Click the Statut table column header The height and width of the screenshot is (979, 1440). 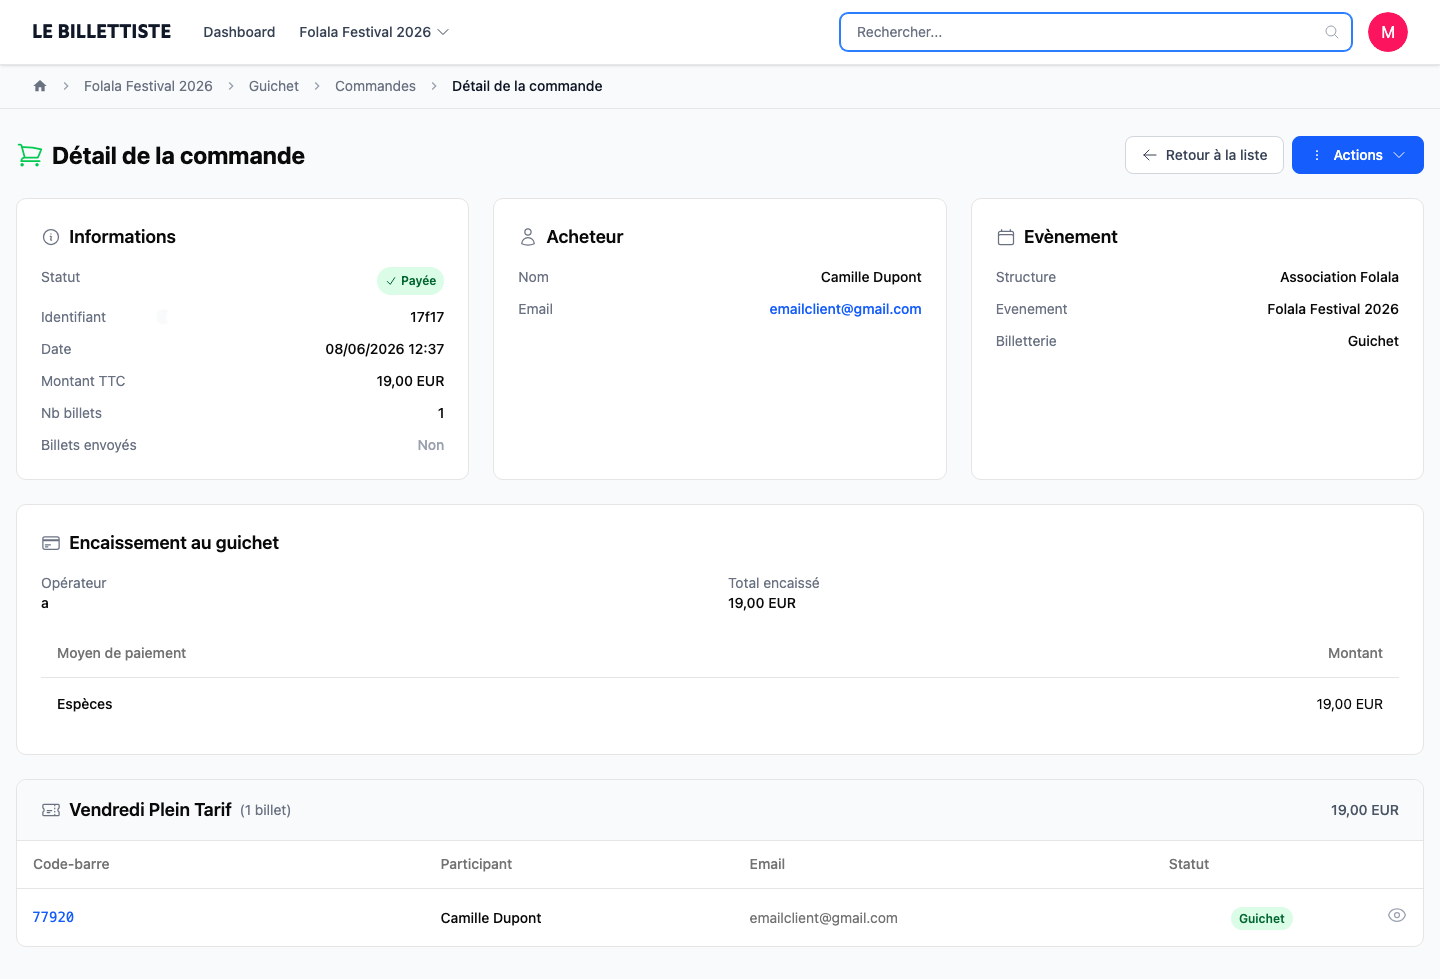coord(1189,864)
